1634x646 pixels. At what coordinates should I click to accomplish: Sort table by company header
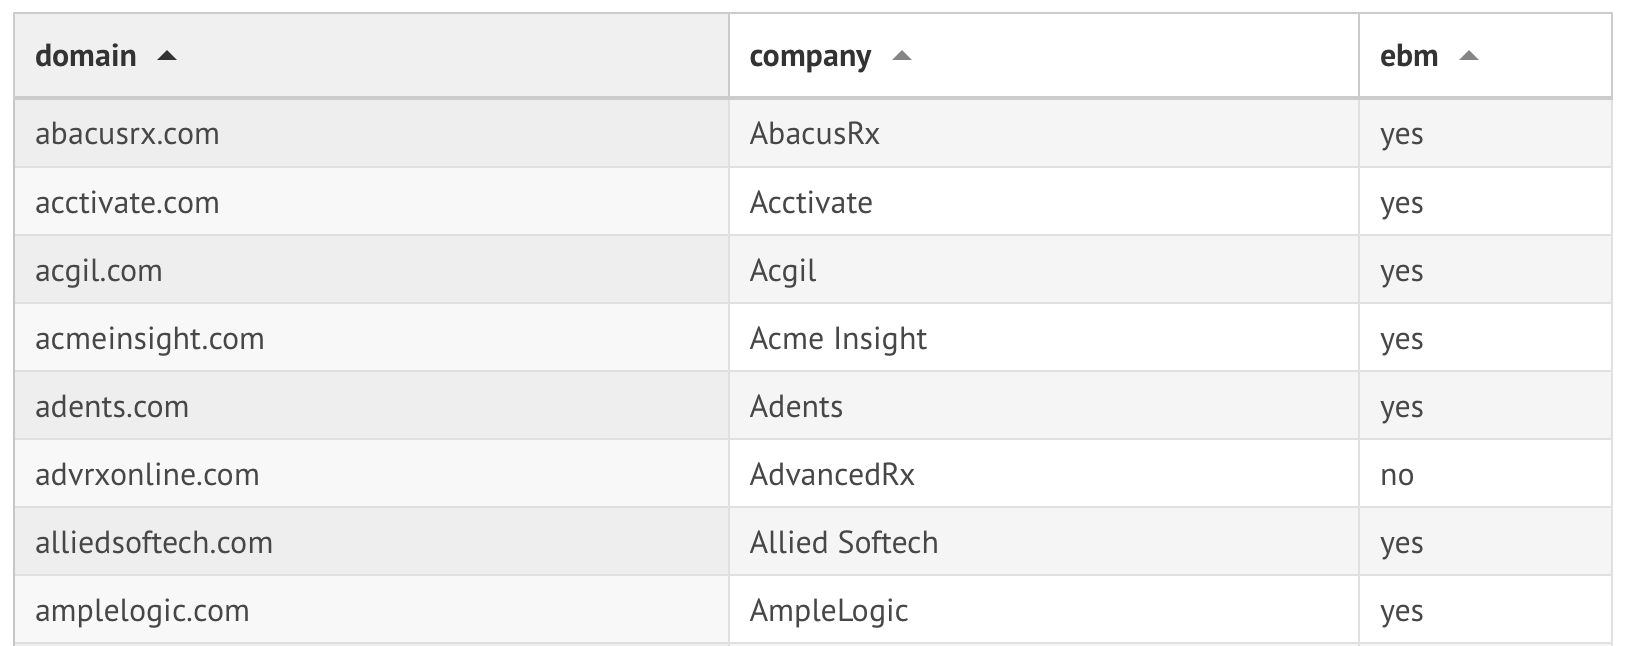tap(810, 56)
